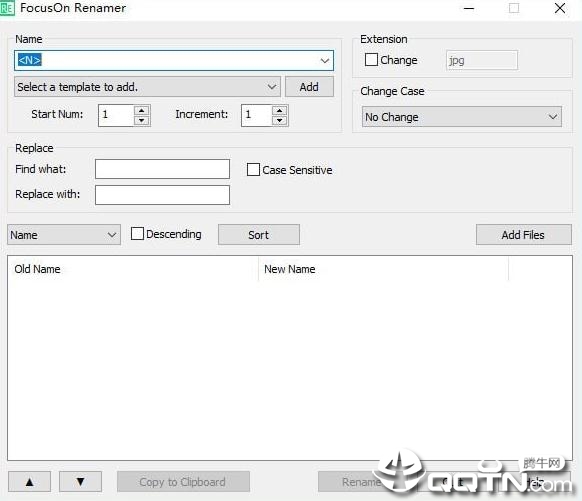The height and width of the screenshot is (501, 582).
Task: Focus the Start Num value field
Action: (116, 115)
